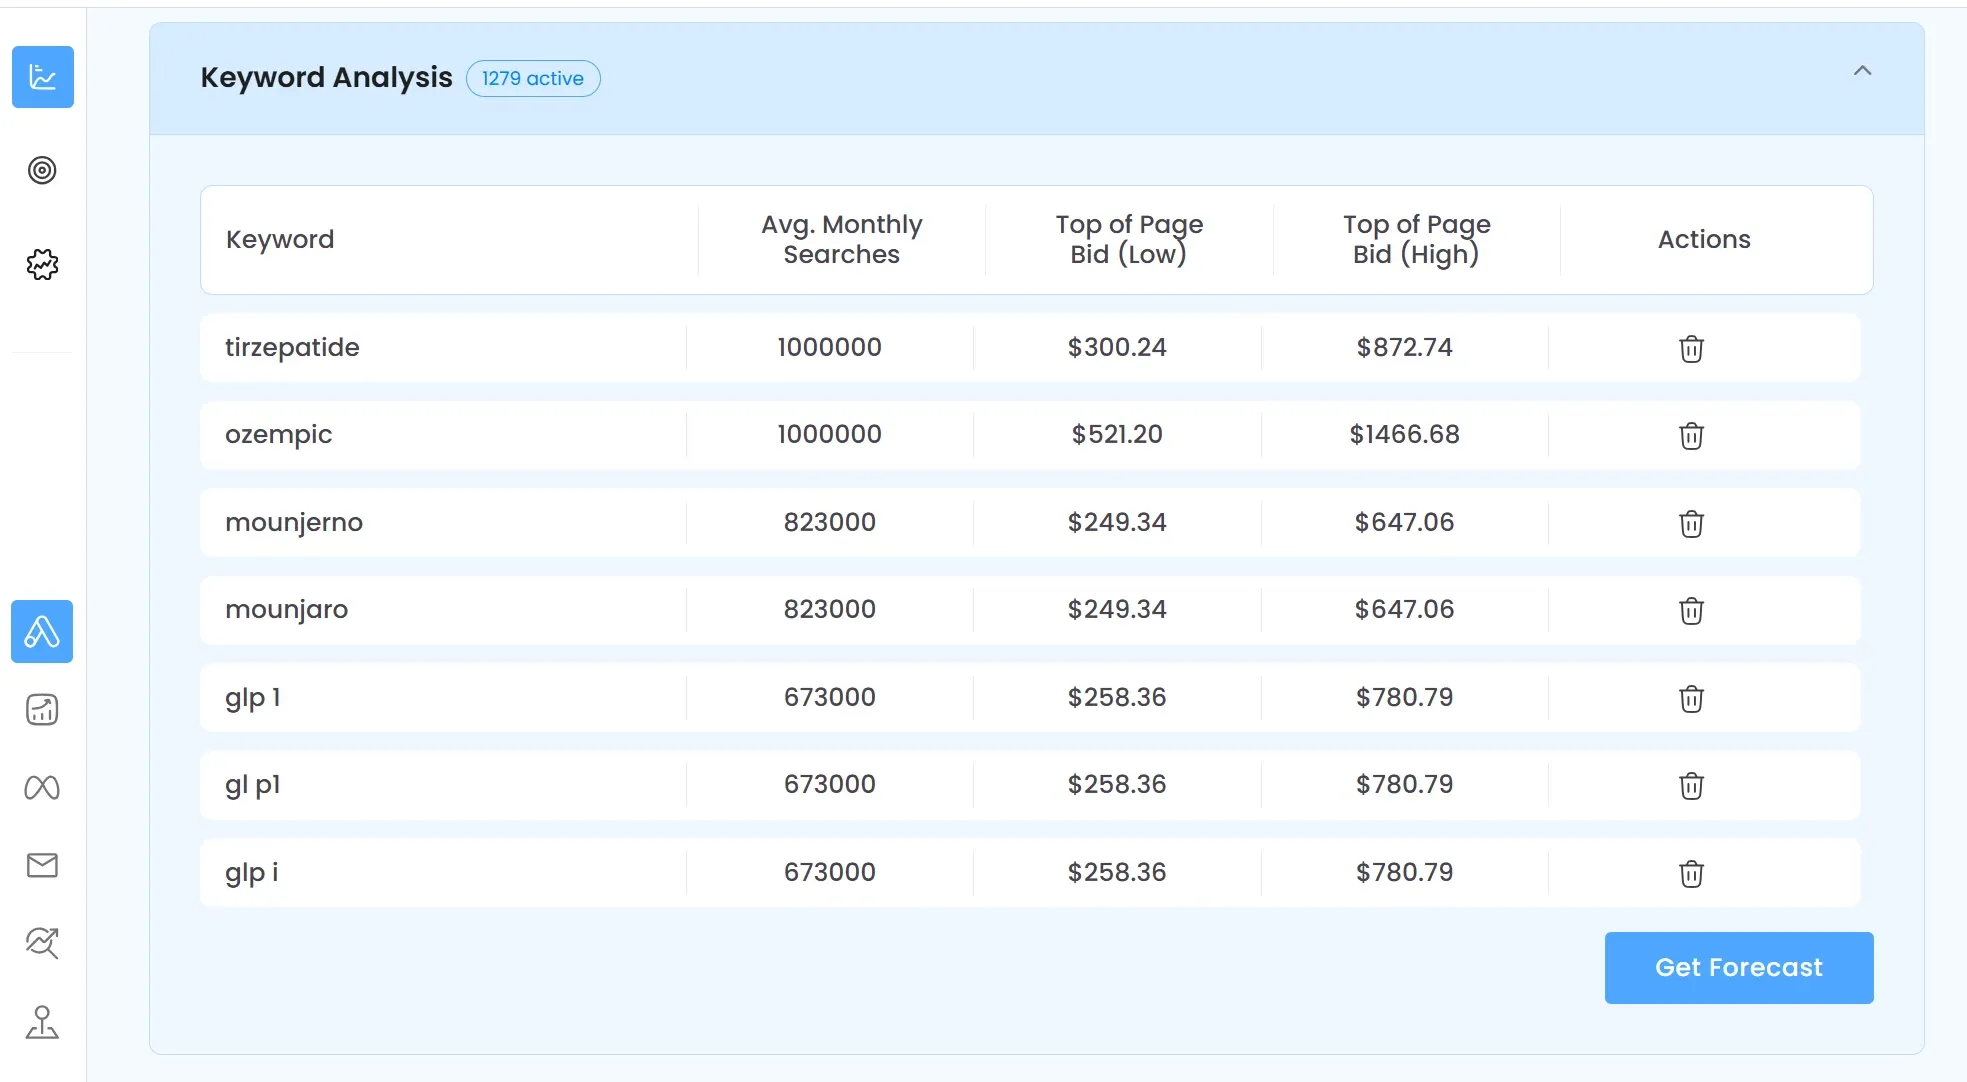Open the email tool via envelope icon
The height and width of the screenshot is (1082, 1967).
[x=42, y=865]
